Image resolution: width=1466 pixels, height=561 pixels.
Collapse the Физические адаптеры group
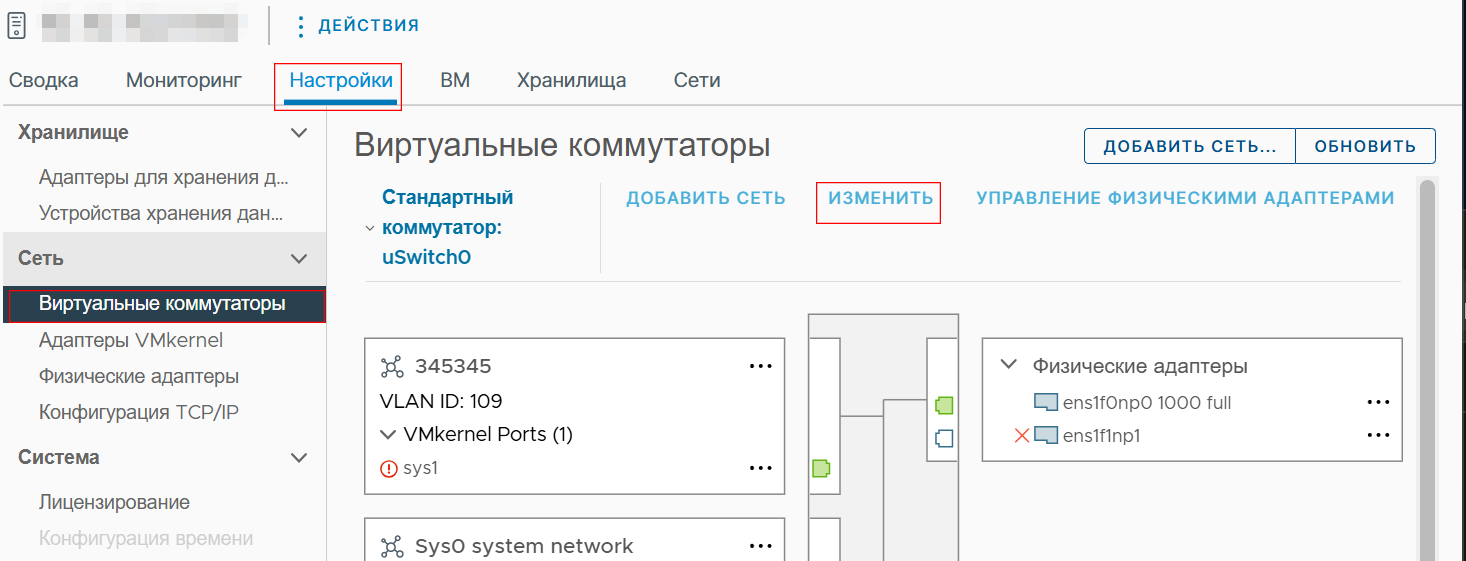[1008, 366]
